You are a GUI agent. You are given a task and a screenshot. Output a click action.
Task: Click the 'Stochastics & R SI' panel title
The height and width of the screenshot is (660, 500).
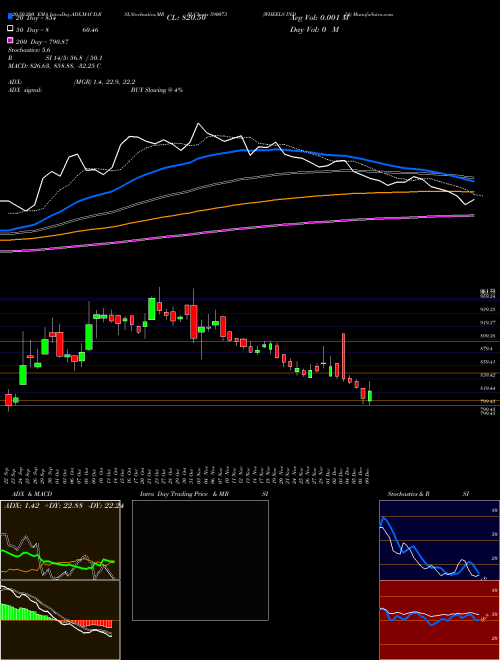[x=428, y=494]
